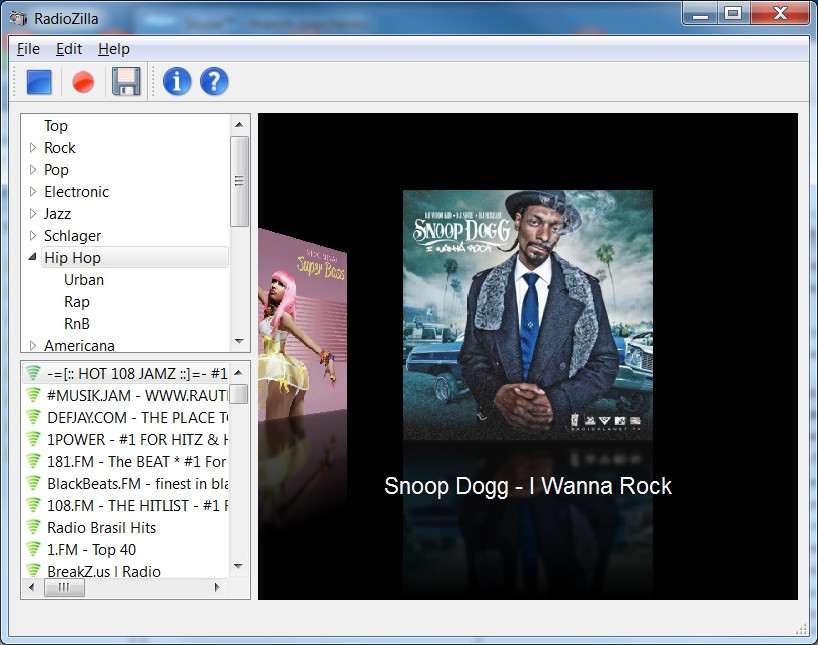This screenshot has height=645, width=818.
Task: Select the Electronic genre label
Action: click(76, 192)
